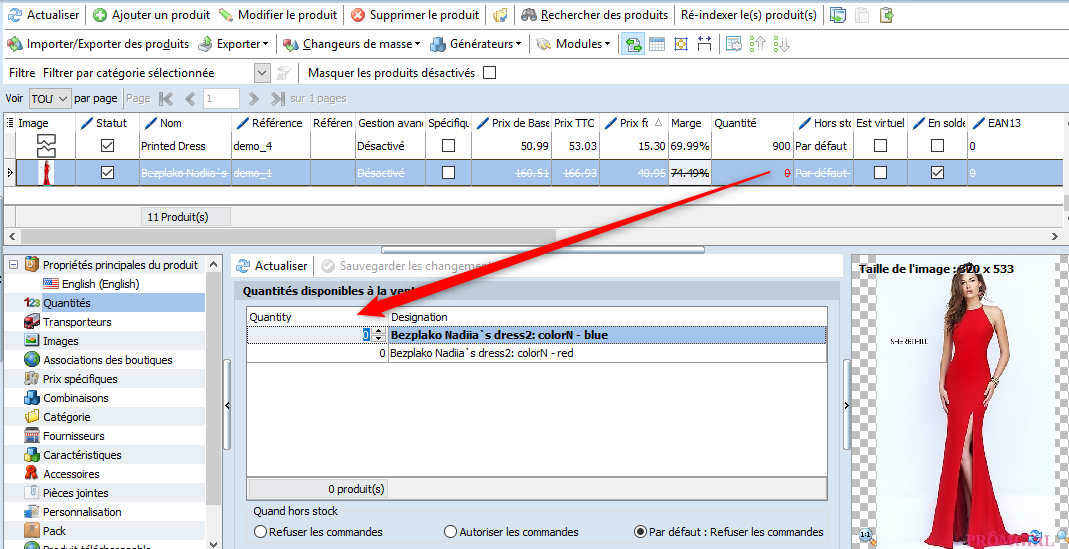Collapse left properties panel with arrow handle
Image resolution: width=1069 pixels, height=549 pixels.
227,405
